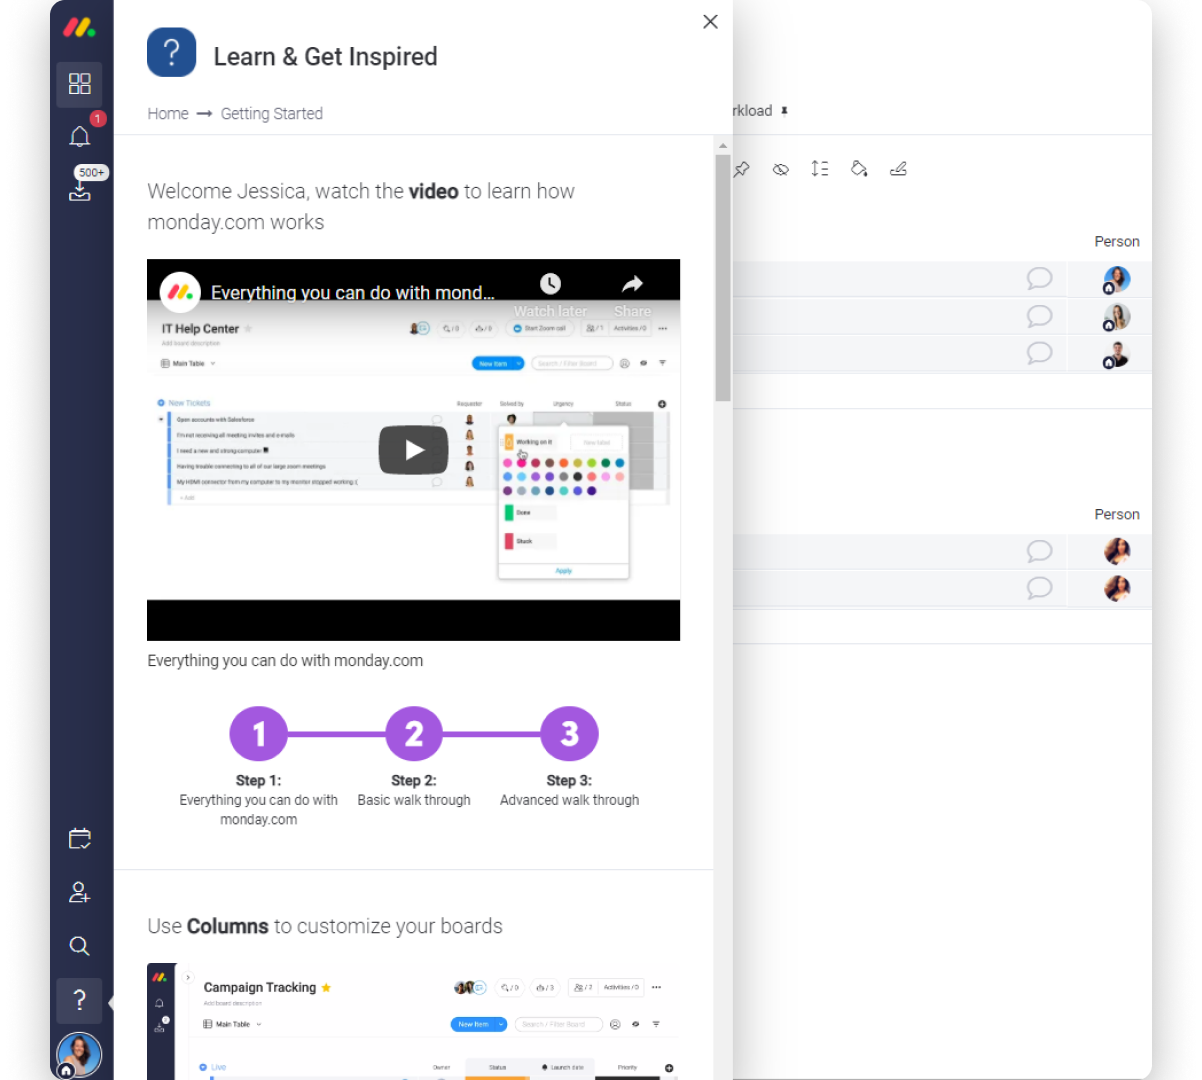1202x1080 pixels.
Task: Click the help panel's vertical scrollbar
Action: 723,278
